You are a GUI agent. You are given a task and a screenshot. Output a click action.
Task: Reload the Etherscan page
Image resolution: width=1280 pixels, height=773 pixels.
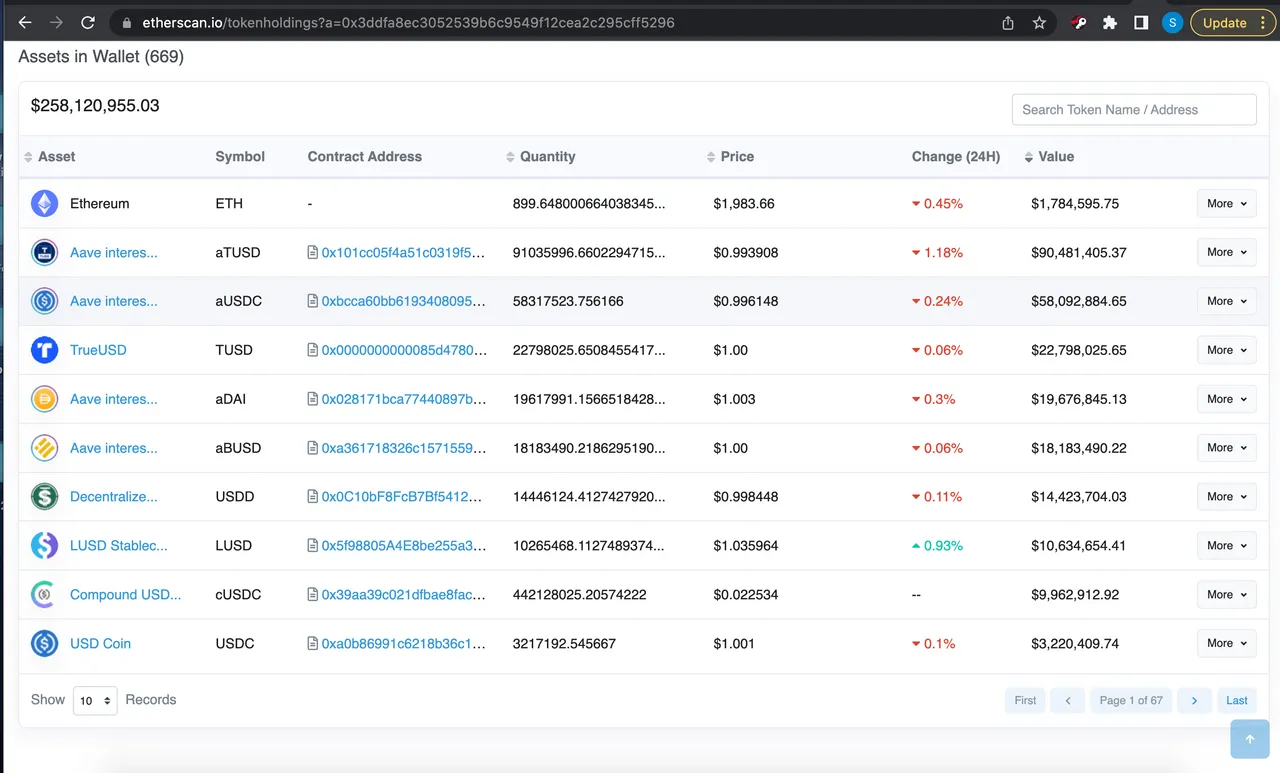tap(88, 22)
